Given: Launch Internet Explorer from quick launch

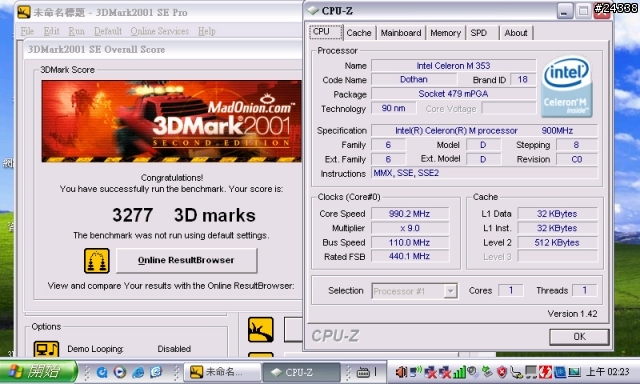Looking at the screenshot, I should 138,372.
